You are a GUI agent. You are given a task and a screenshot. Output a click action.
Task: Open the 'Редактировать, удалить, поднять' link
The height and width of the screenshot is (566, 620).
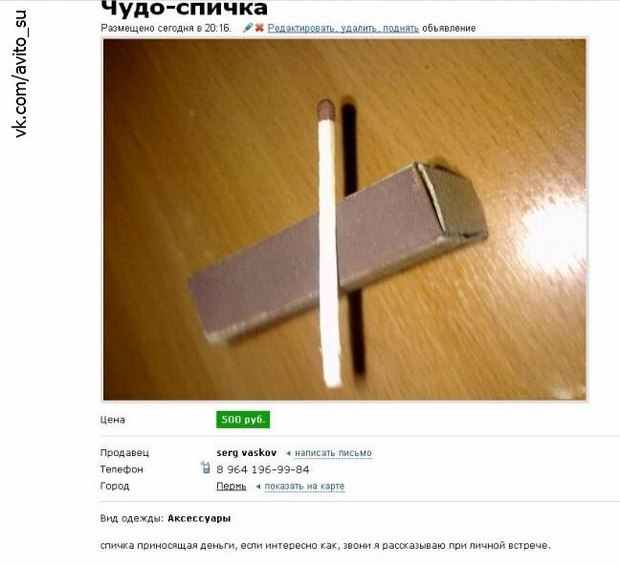[343, 28]
